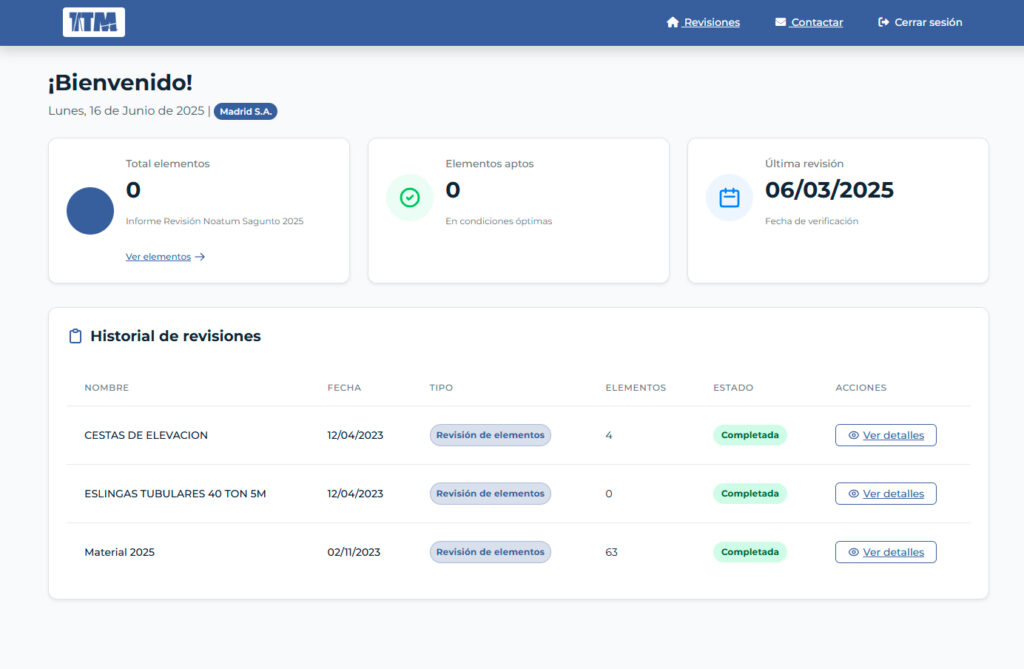Click the green checkmark icon in Elementos aptos
The width and height of the screenshot is (1024, 669).
(x=409, y=197)
